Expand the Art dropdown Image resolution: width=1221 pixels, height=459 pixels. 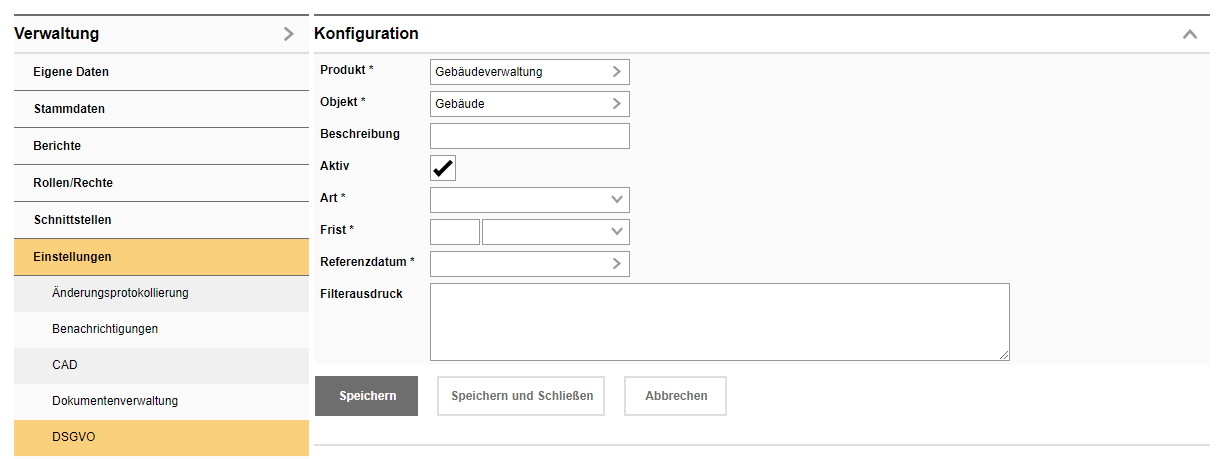coord(617,200)
